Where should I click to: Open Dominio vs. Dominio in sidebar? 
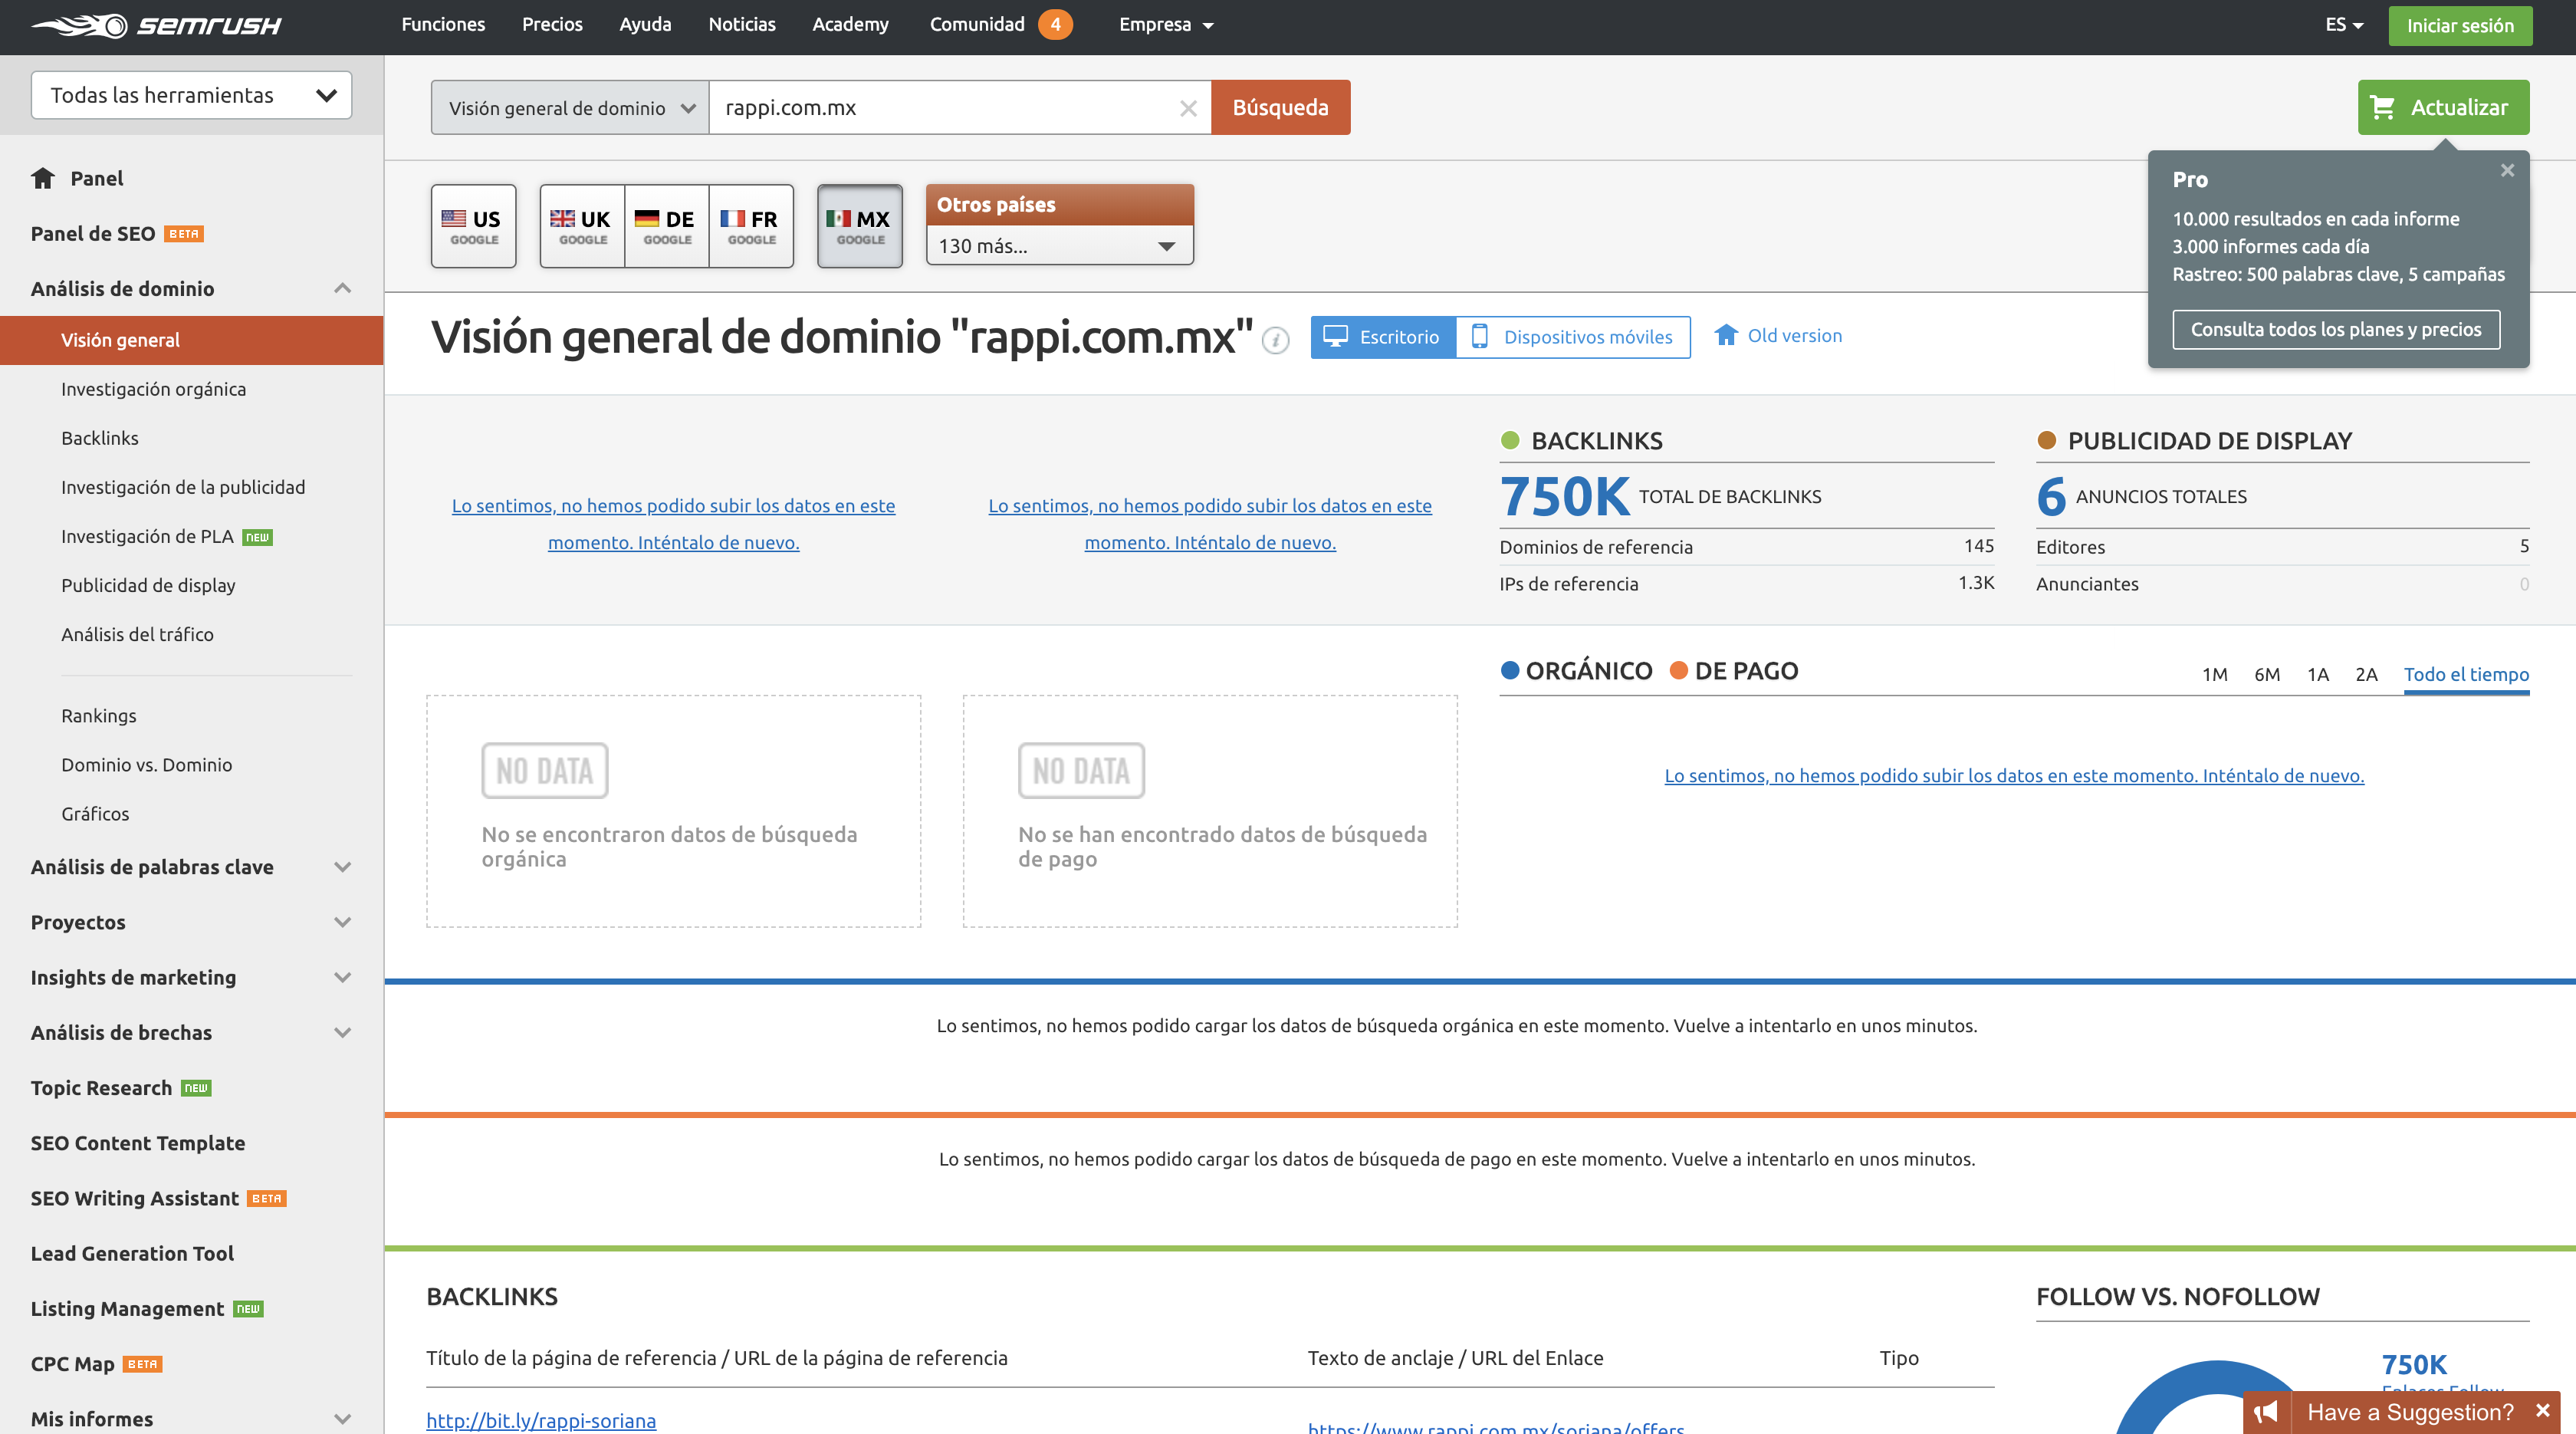[x=146, y=765]
